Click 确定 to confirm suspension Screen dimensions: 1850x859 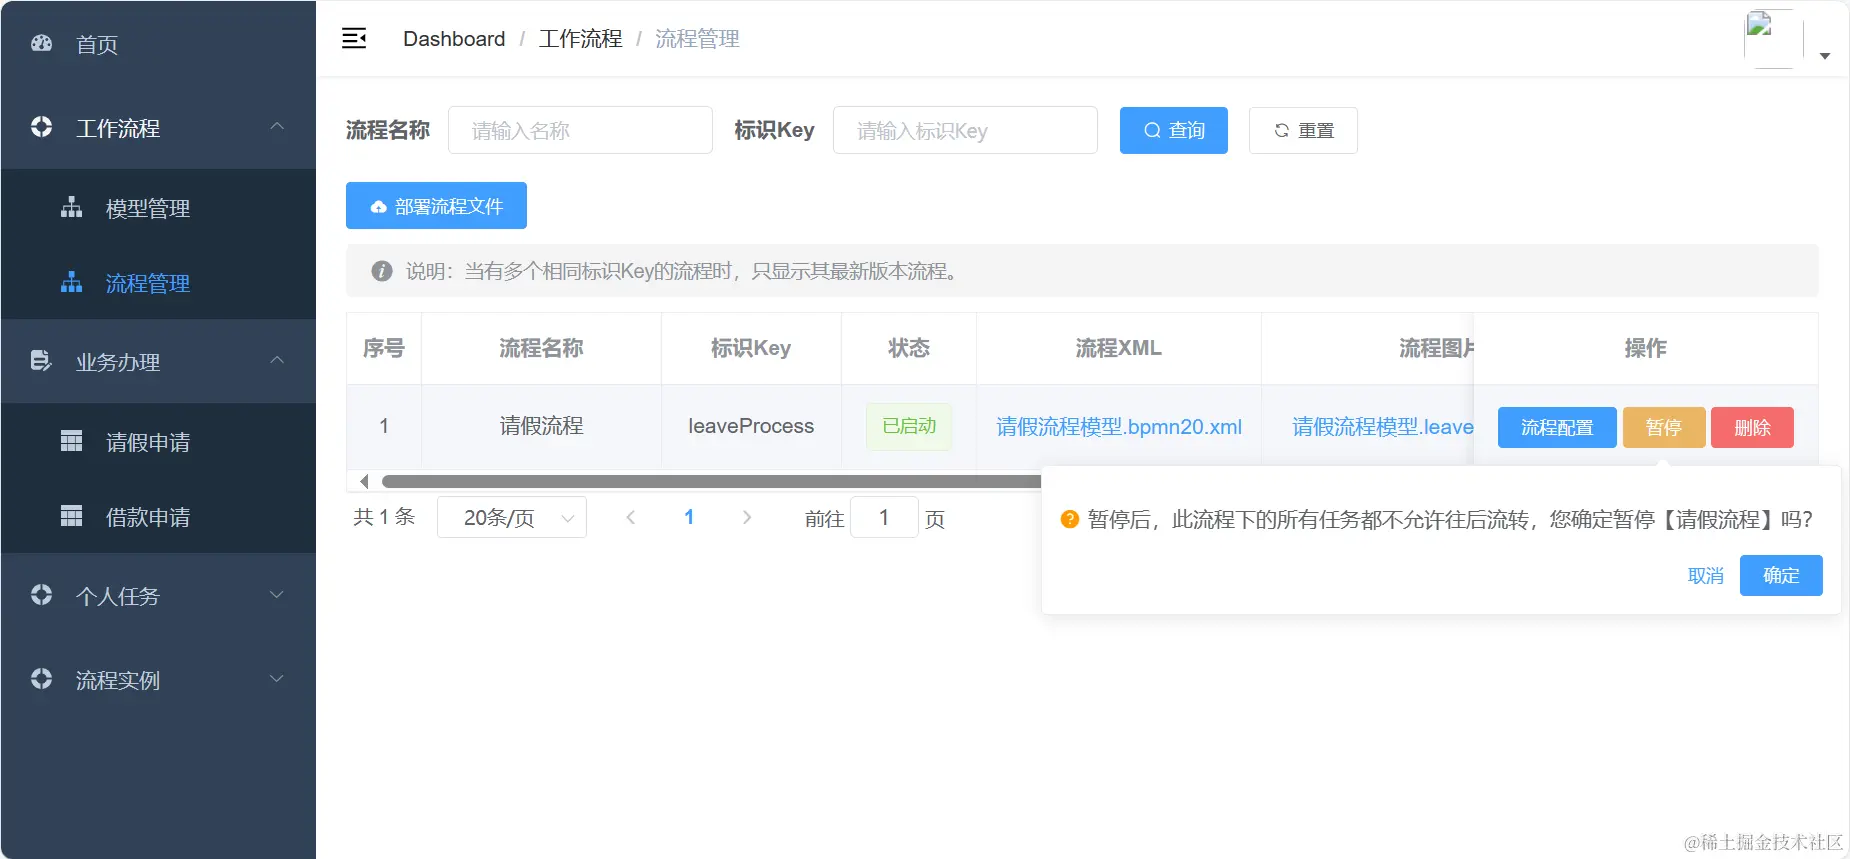pyautogui.click(x=1781, y=575)
